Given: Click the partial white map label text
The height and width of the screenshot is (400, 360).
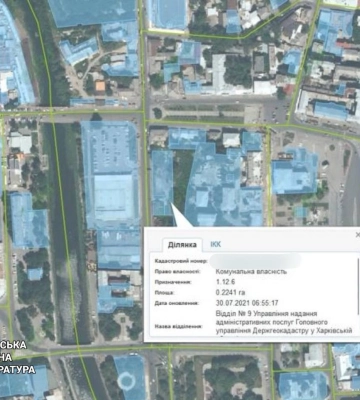Looking at the screenshot, I should point(17,357).
